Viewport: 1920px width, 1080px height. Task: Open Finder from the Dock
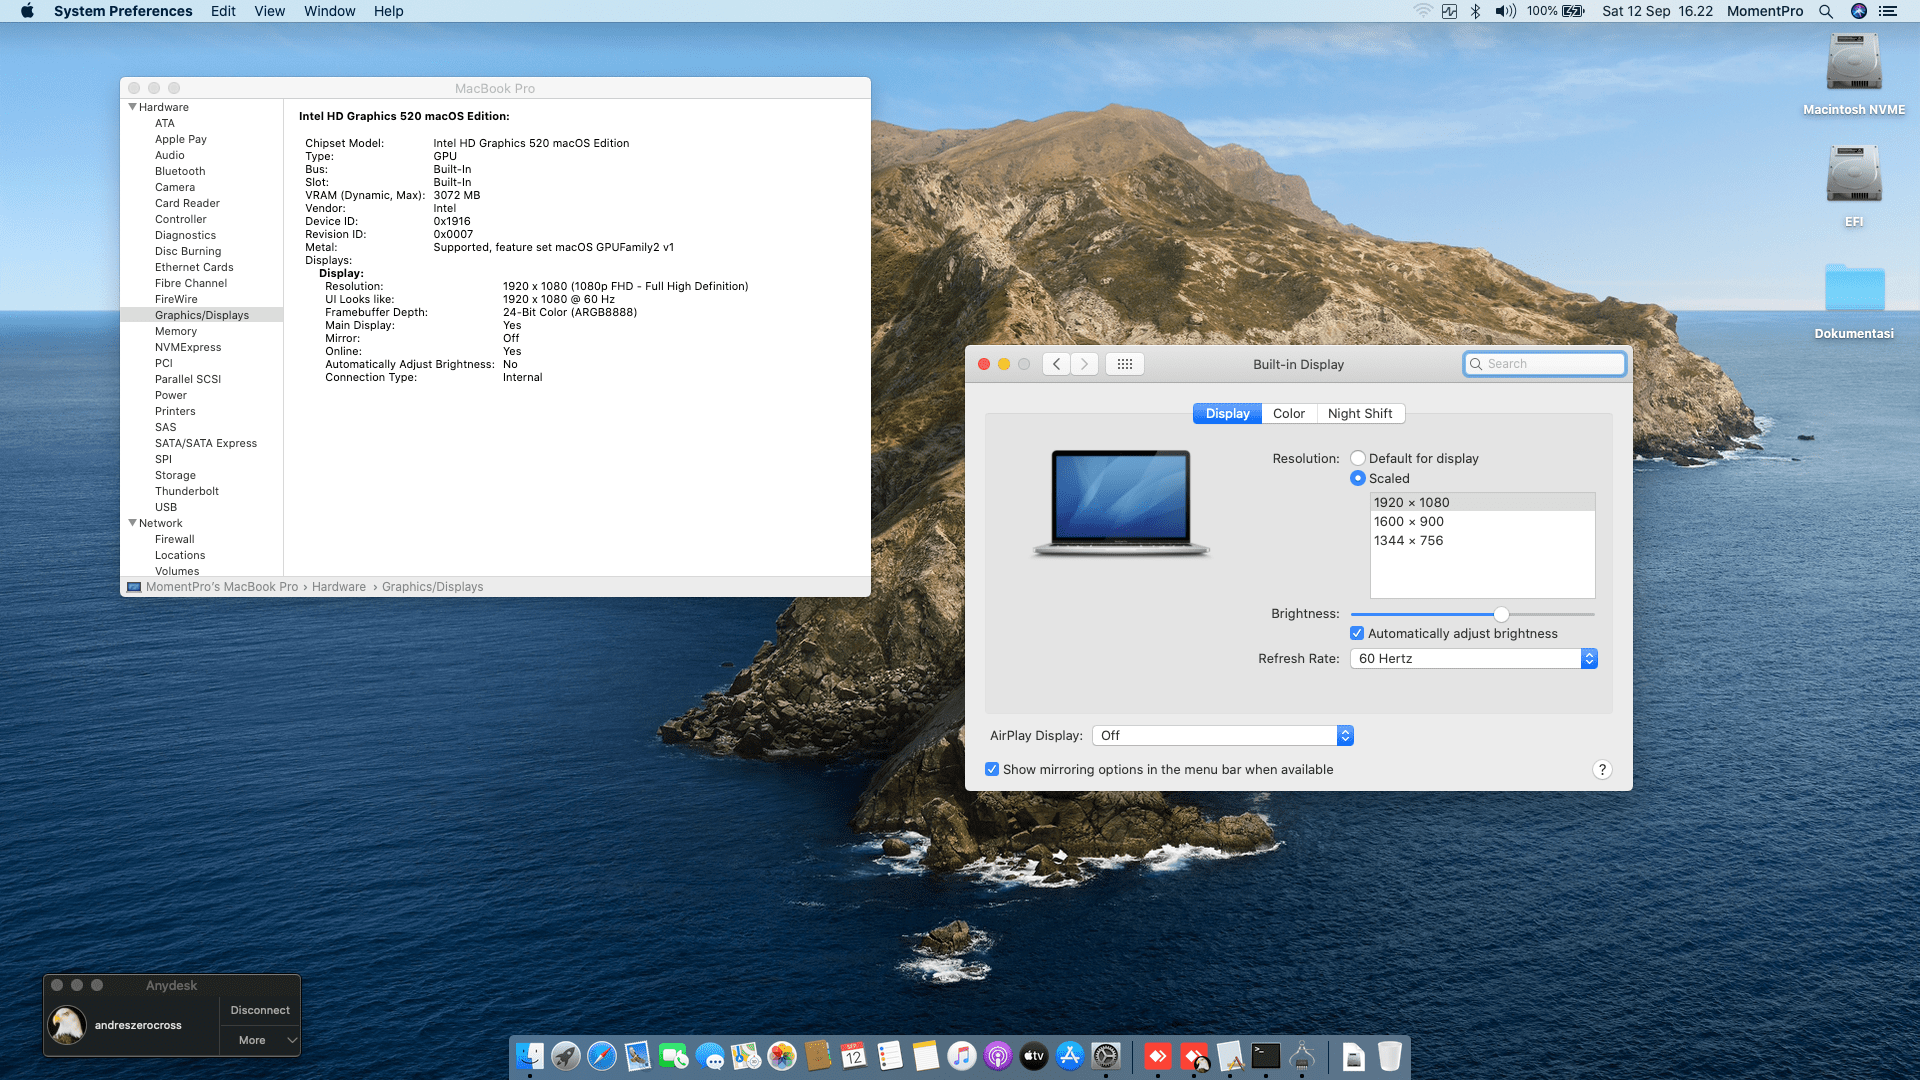[x=530, y=1056]
